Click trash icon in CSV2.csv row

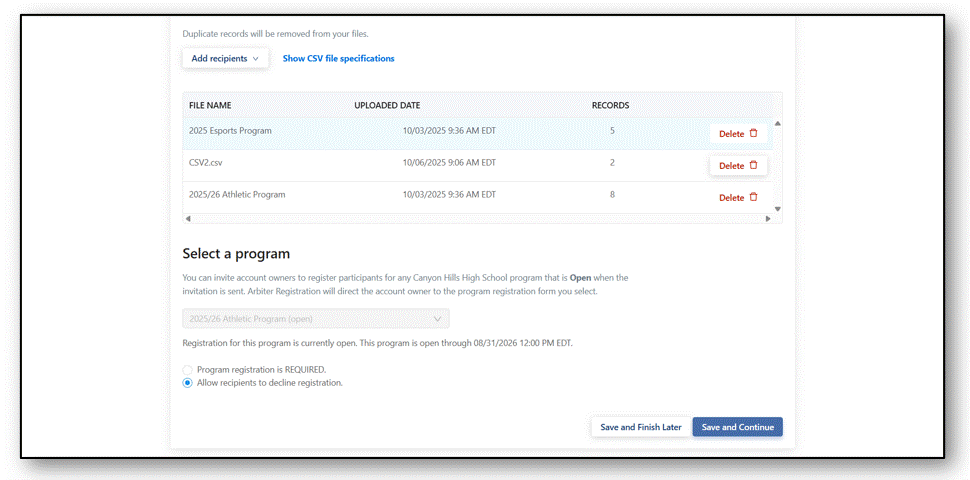click(x=753, y=165)
